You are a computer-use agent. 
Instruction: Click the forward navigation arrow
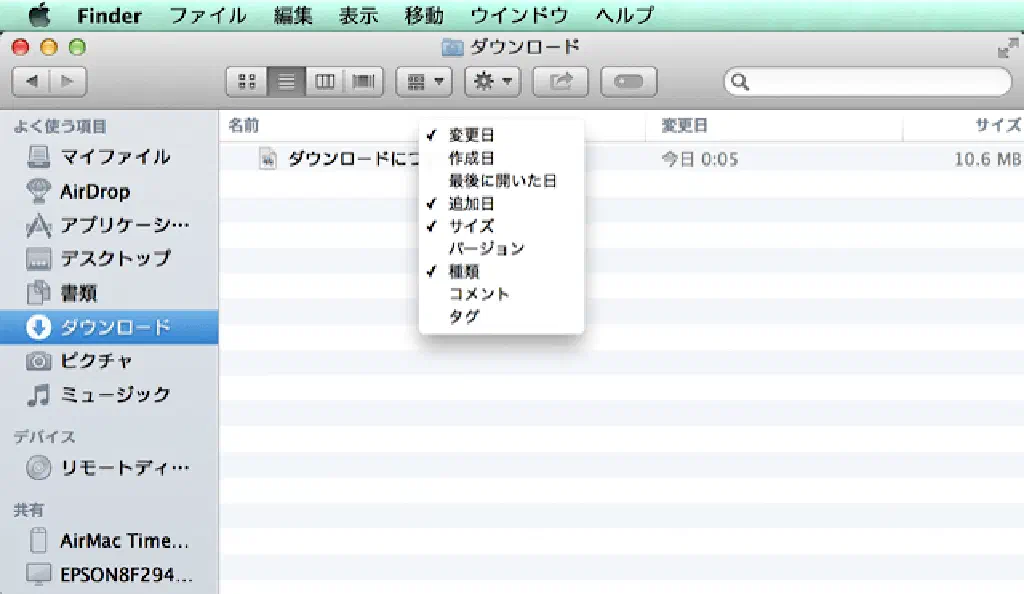point(68,82)
